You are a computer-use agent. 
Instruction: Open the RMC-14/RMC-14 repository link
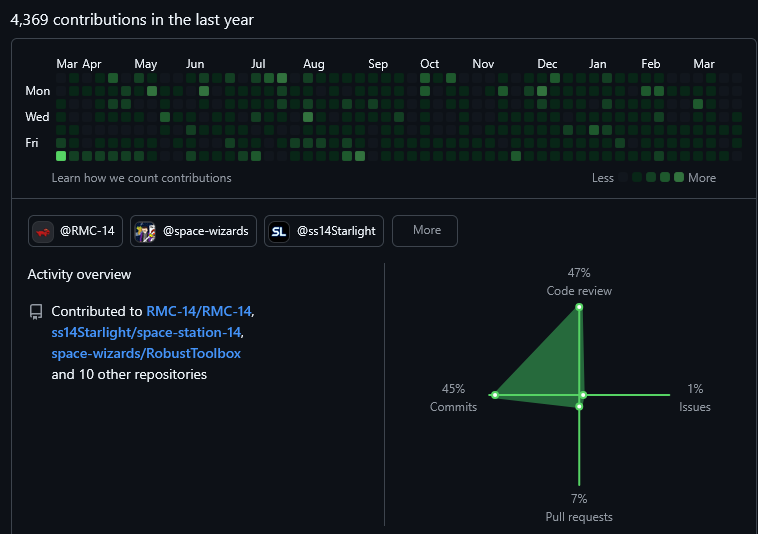pyautogui.click(x=200, y=311)
